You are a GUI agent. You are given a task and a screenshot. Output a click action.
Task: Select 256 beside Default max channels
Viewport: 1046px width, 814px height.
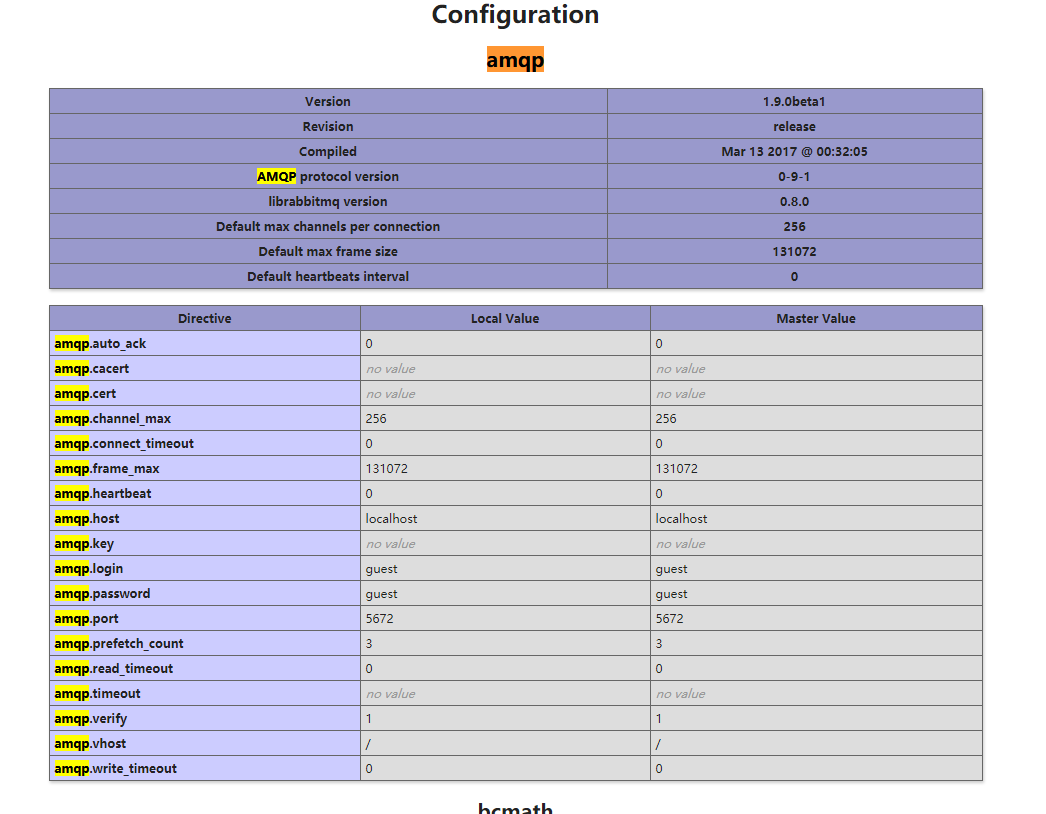click(794, 227)
